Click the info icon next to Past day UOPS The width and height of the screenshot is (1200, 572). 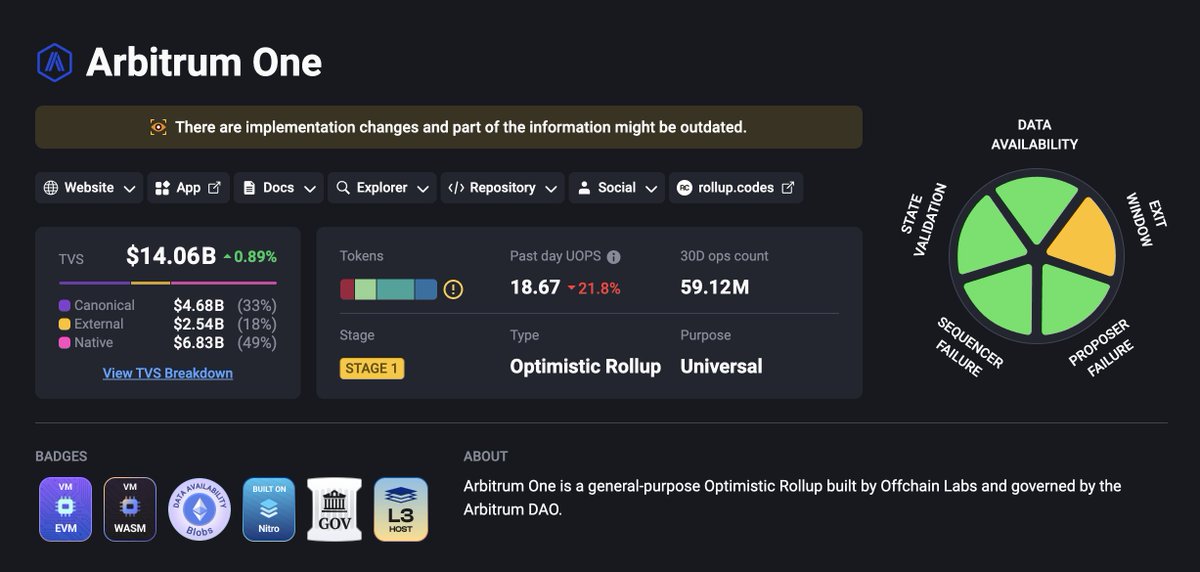point(614,256)
